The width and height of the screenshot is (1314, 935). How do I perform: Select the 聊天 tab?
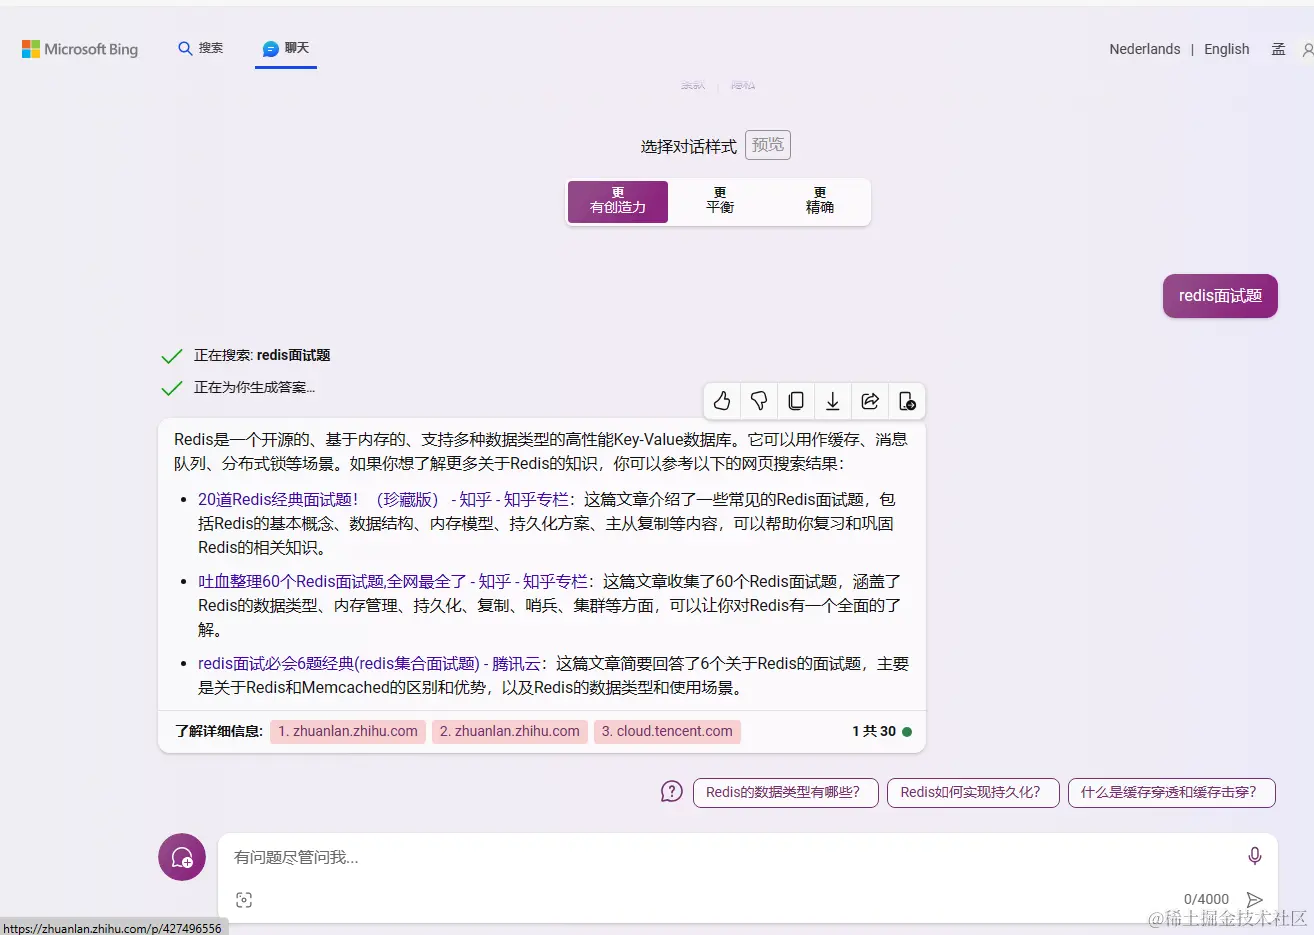(x=286, y=47)
